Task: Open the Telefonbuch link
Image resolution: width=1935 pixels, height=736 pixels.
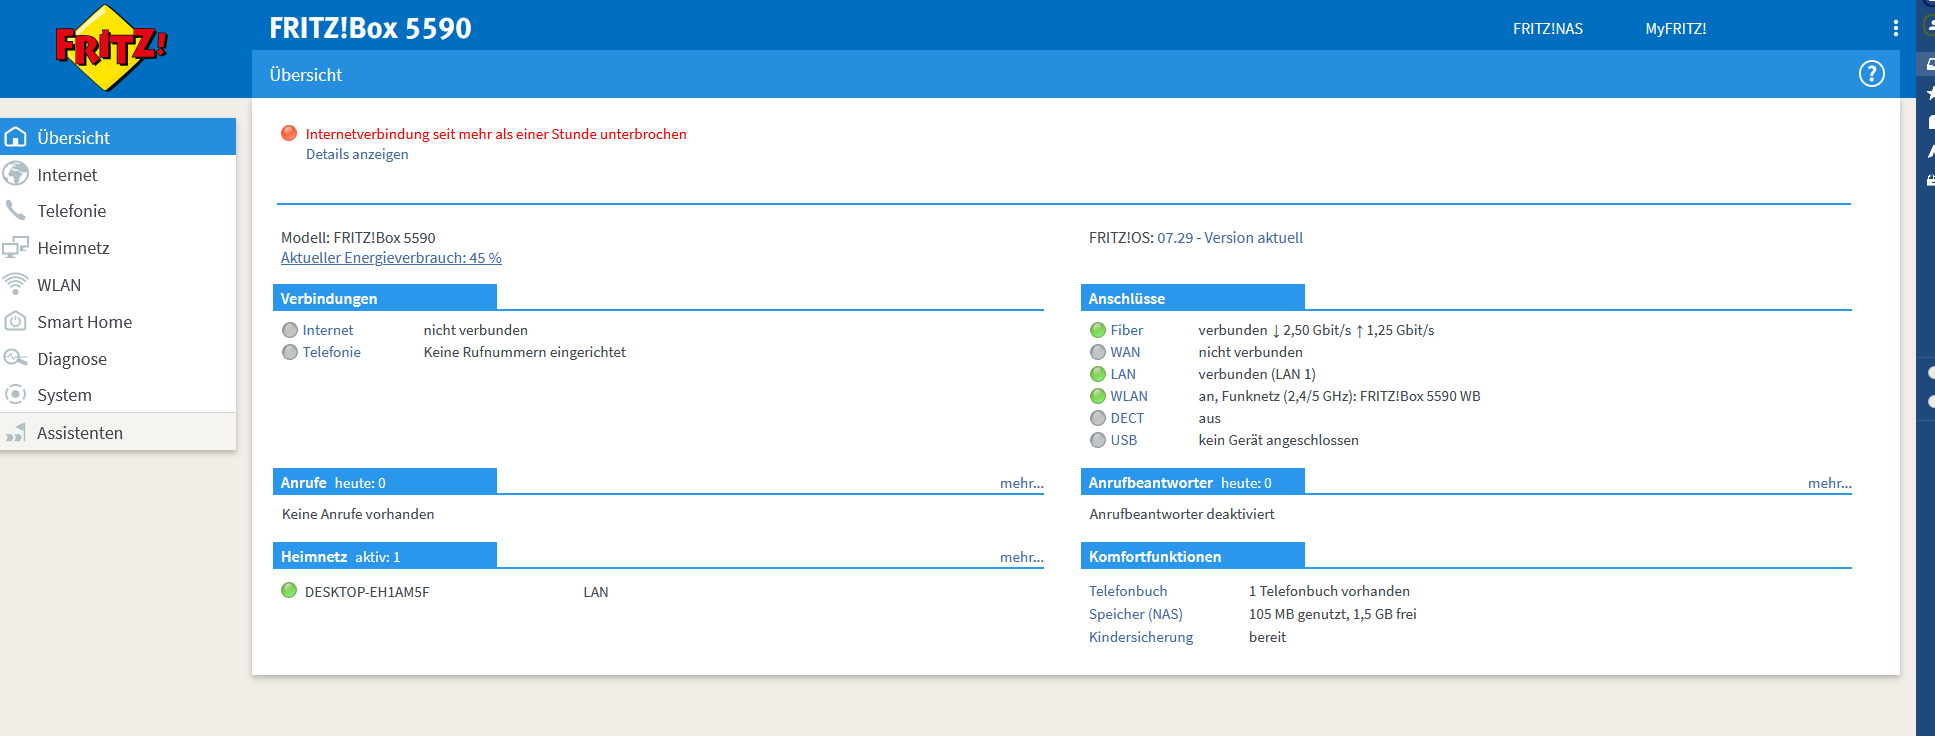Action: 1128,591
